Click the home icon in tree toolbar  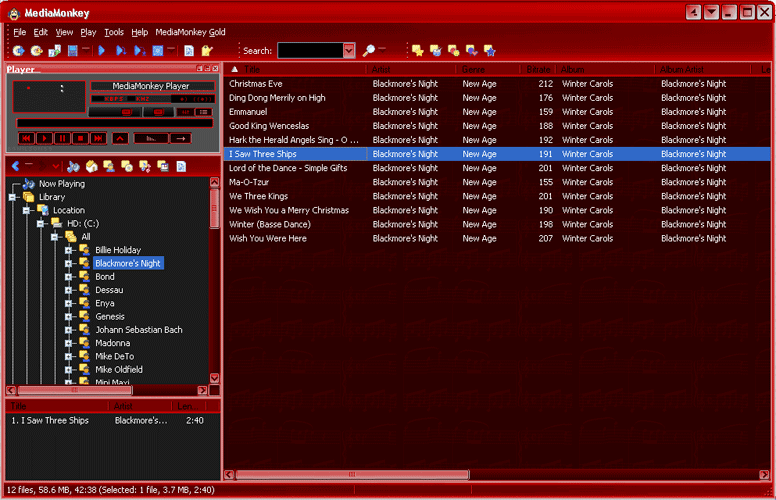(91, 166)
